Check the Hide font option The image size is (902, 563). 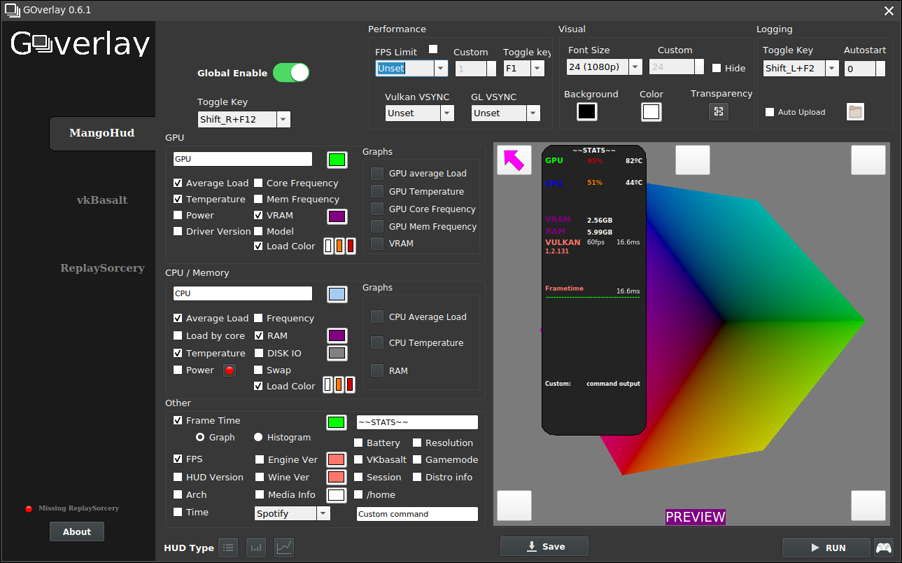point(716,68)
